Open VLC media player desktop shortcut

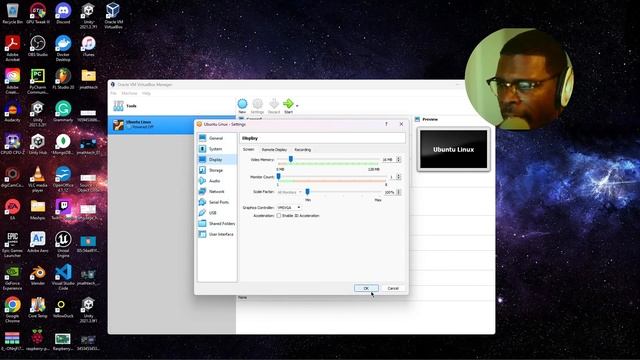point(38,179)
